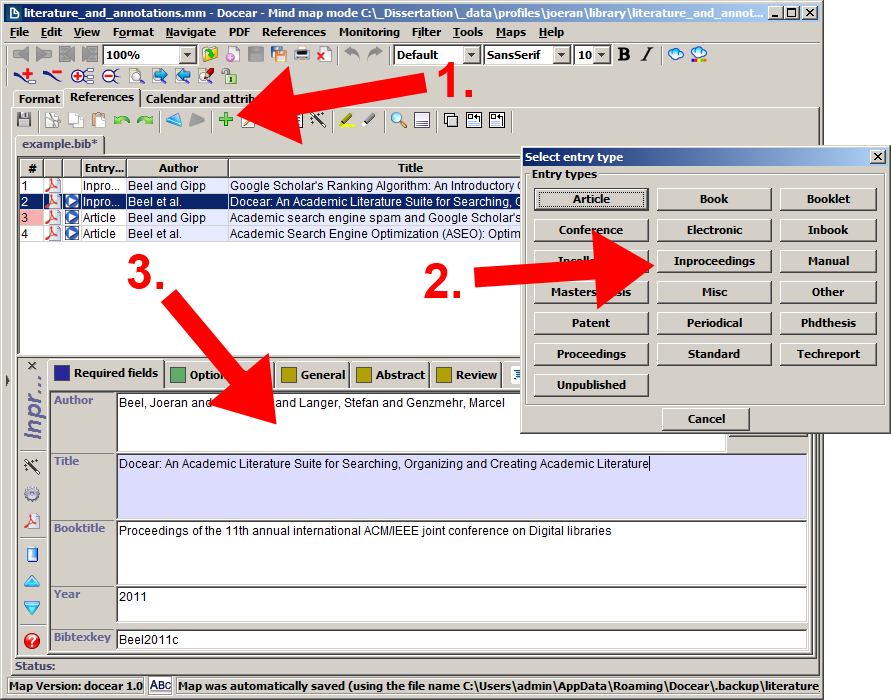The height and width of the screenshot is (700, 891).
Task: Open the SansSerif font dropdown
Action: pyautogui.click(x=561, y=55)
